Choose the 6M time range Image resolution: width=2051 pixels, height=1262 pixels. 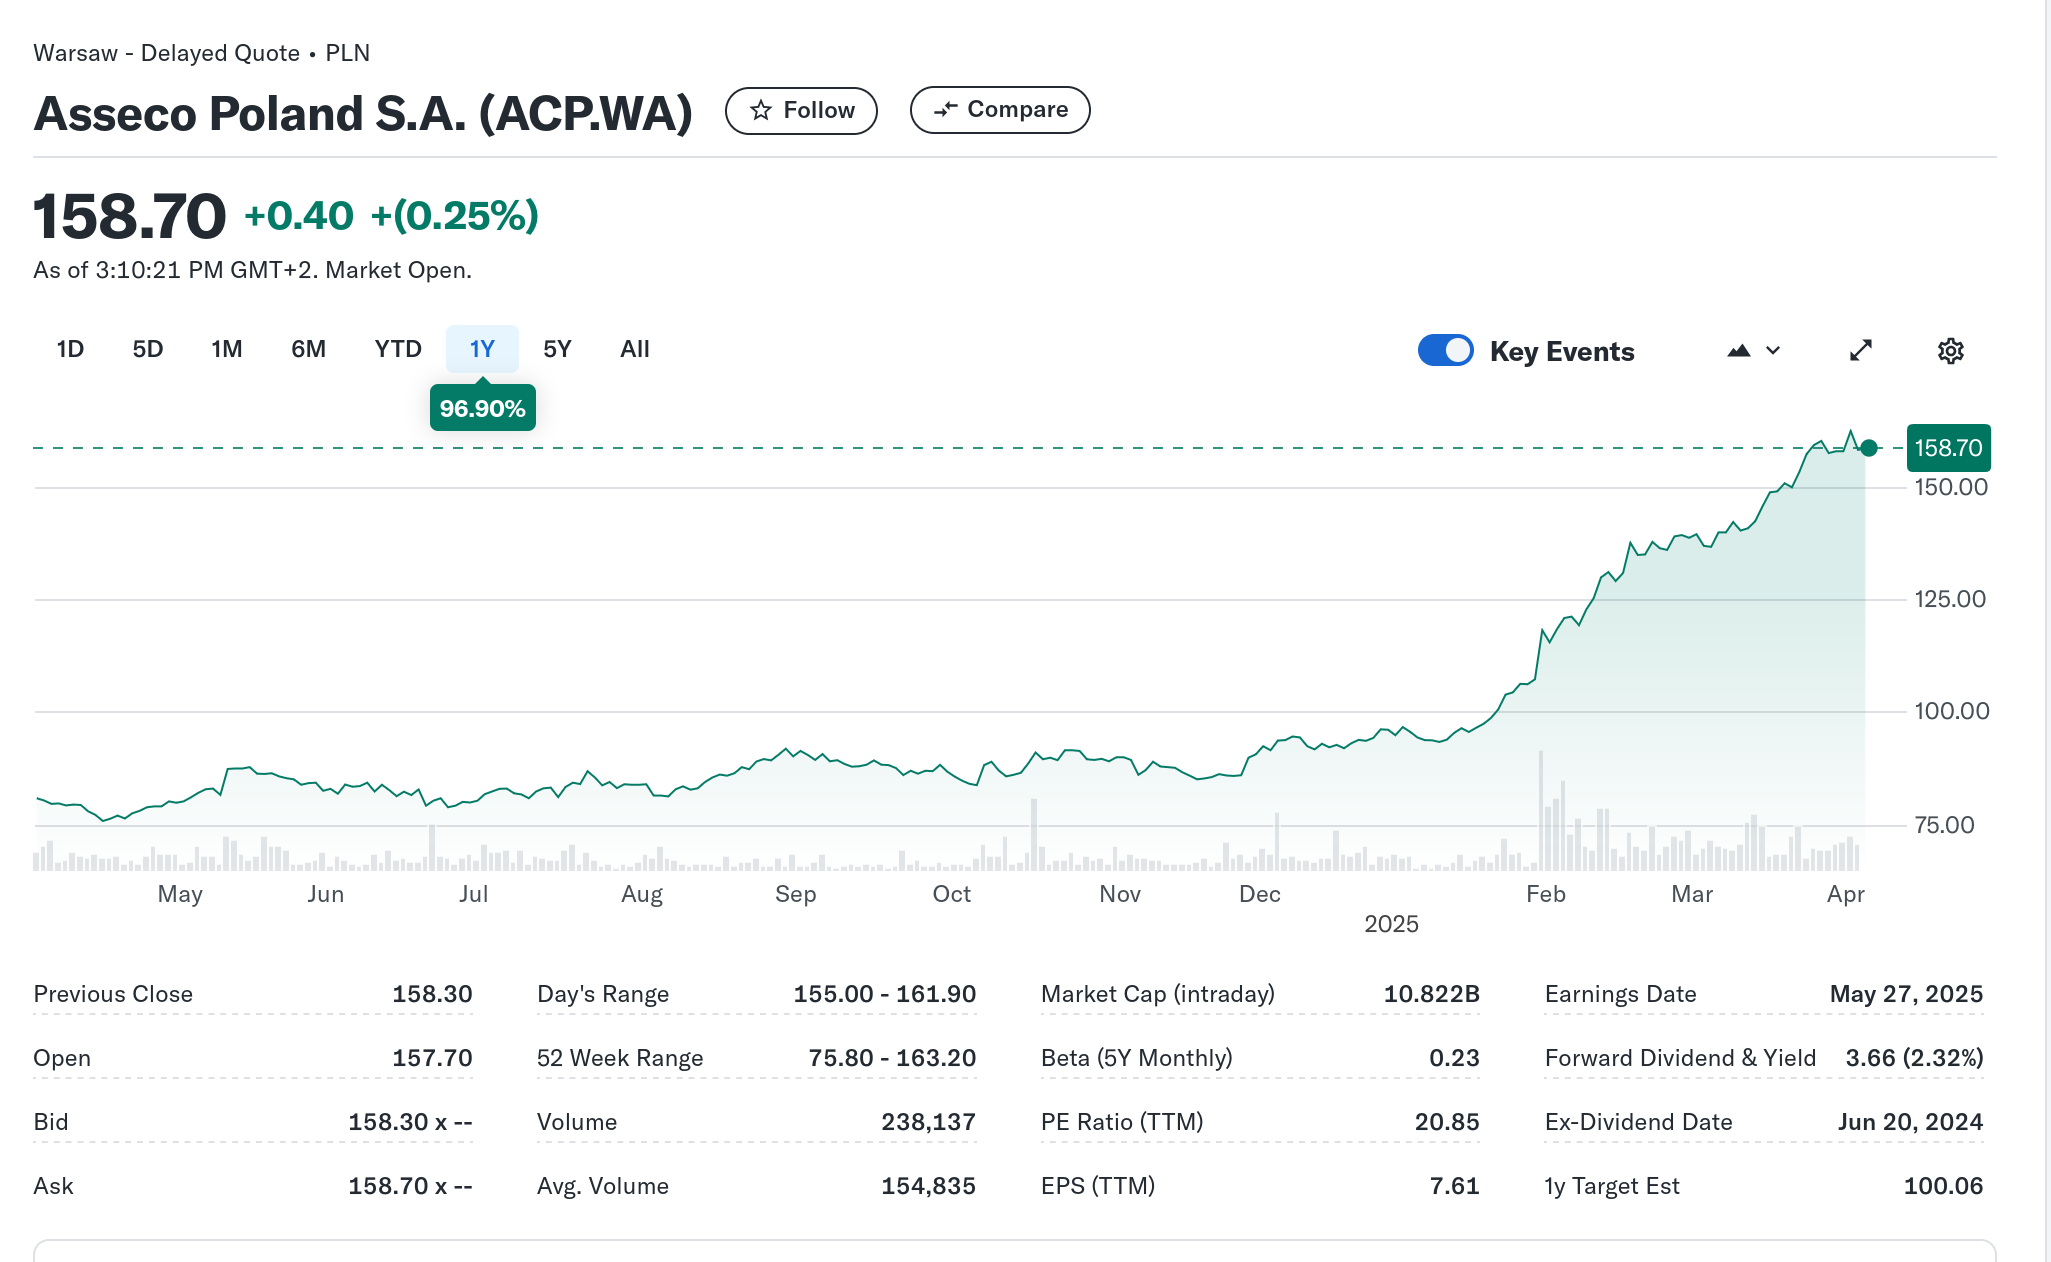308,349
